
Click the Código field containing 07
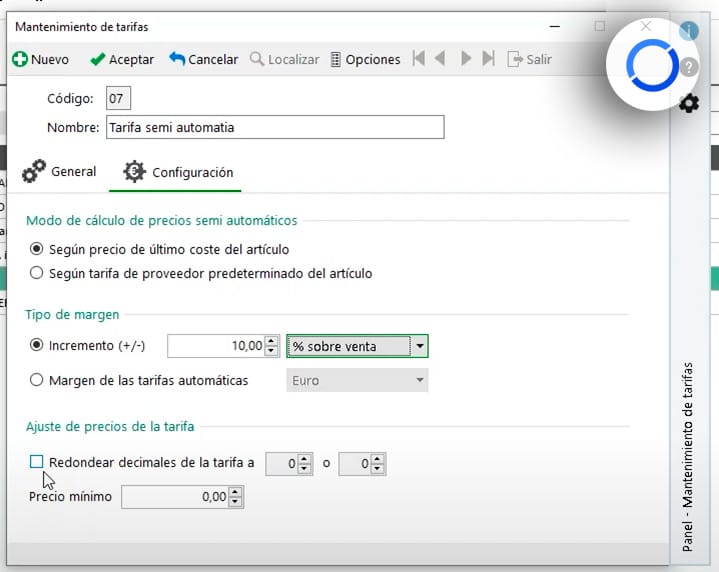point(118,98)
